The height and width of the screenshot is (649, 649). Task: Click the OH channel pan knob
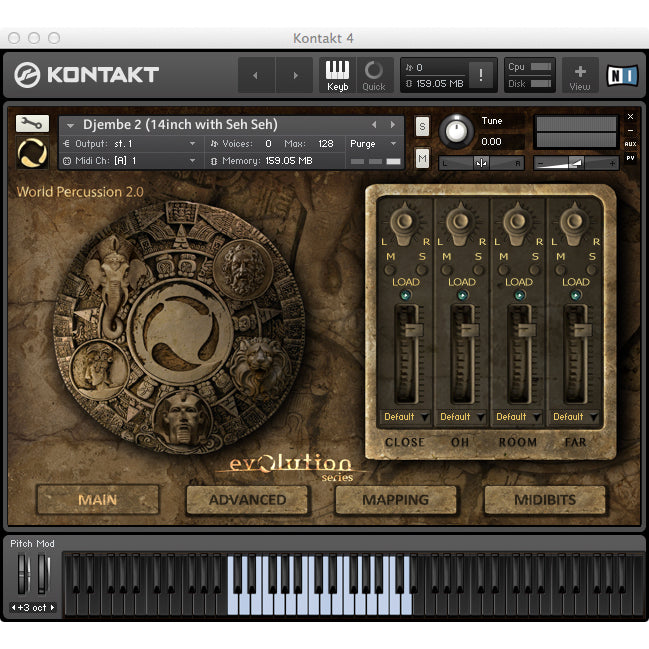tap(460, 223)
